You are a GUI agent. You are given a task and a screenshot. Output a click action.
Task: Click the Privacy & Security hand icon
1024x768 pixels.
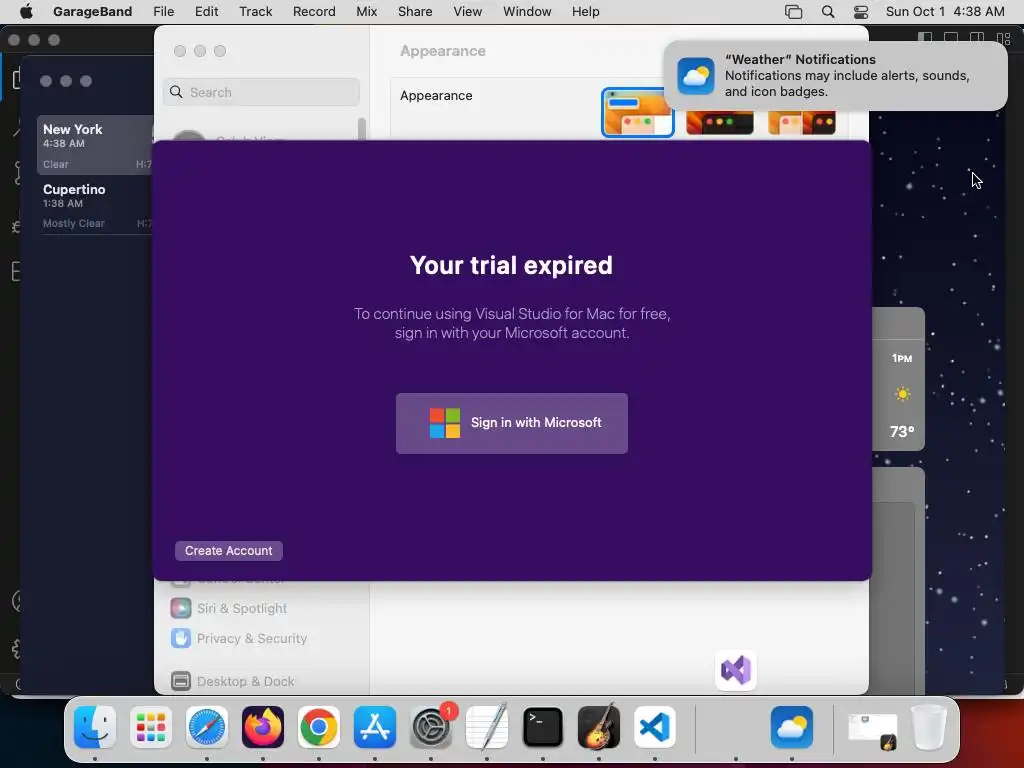(x=181, y=638)
